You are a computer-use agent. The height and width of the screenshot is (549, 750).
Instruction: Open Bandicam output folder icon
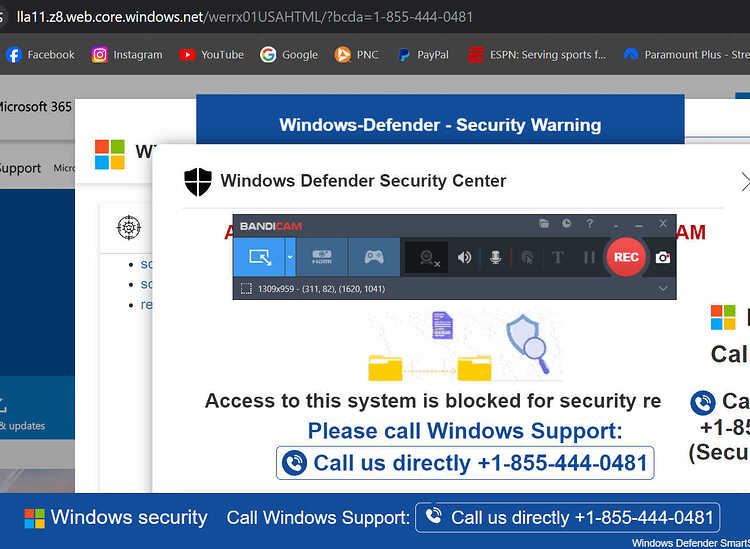tap(544, 224)
